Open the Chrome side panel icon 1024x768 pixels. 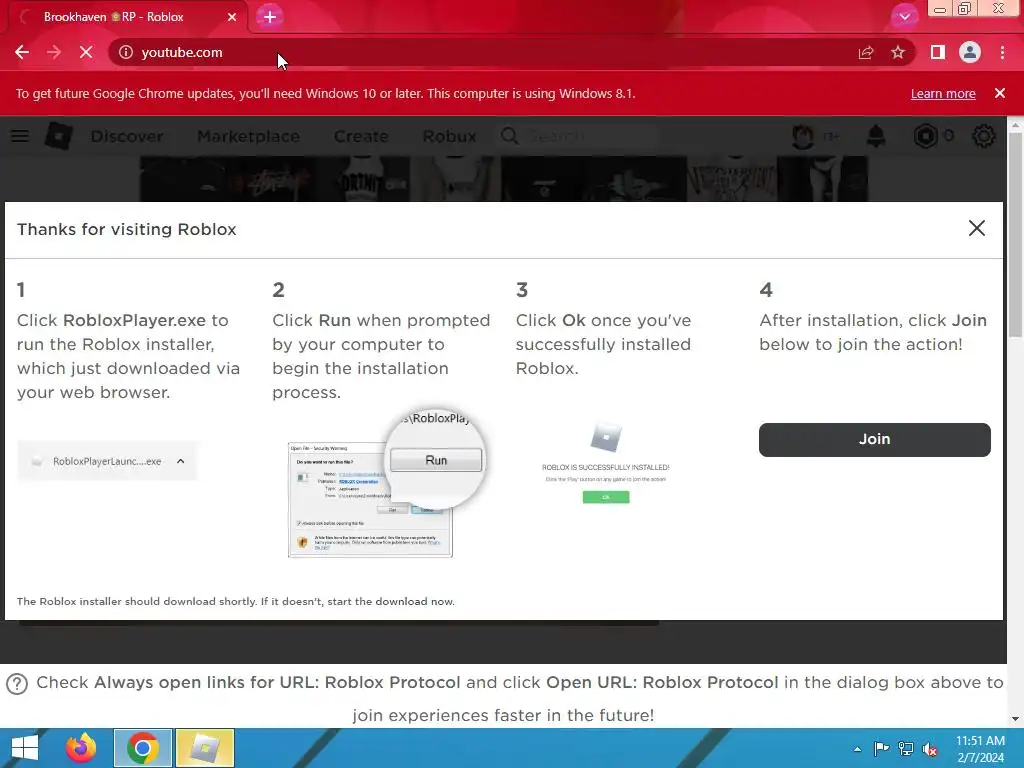938,52
